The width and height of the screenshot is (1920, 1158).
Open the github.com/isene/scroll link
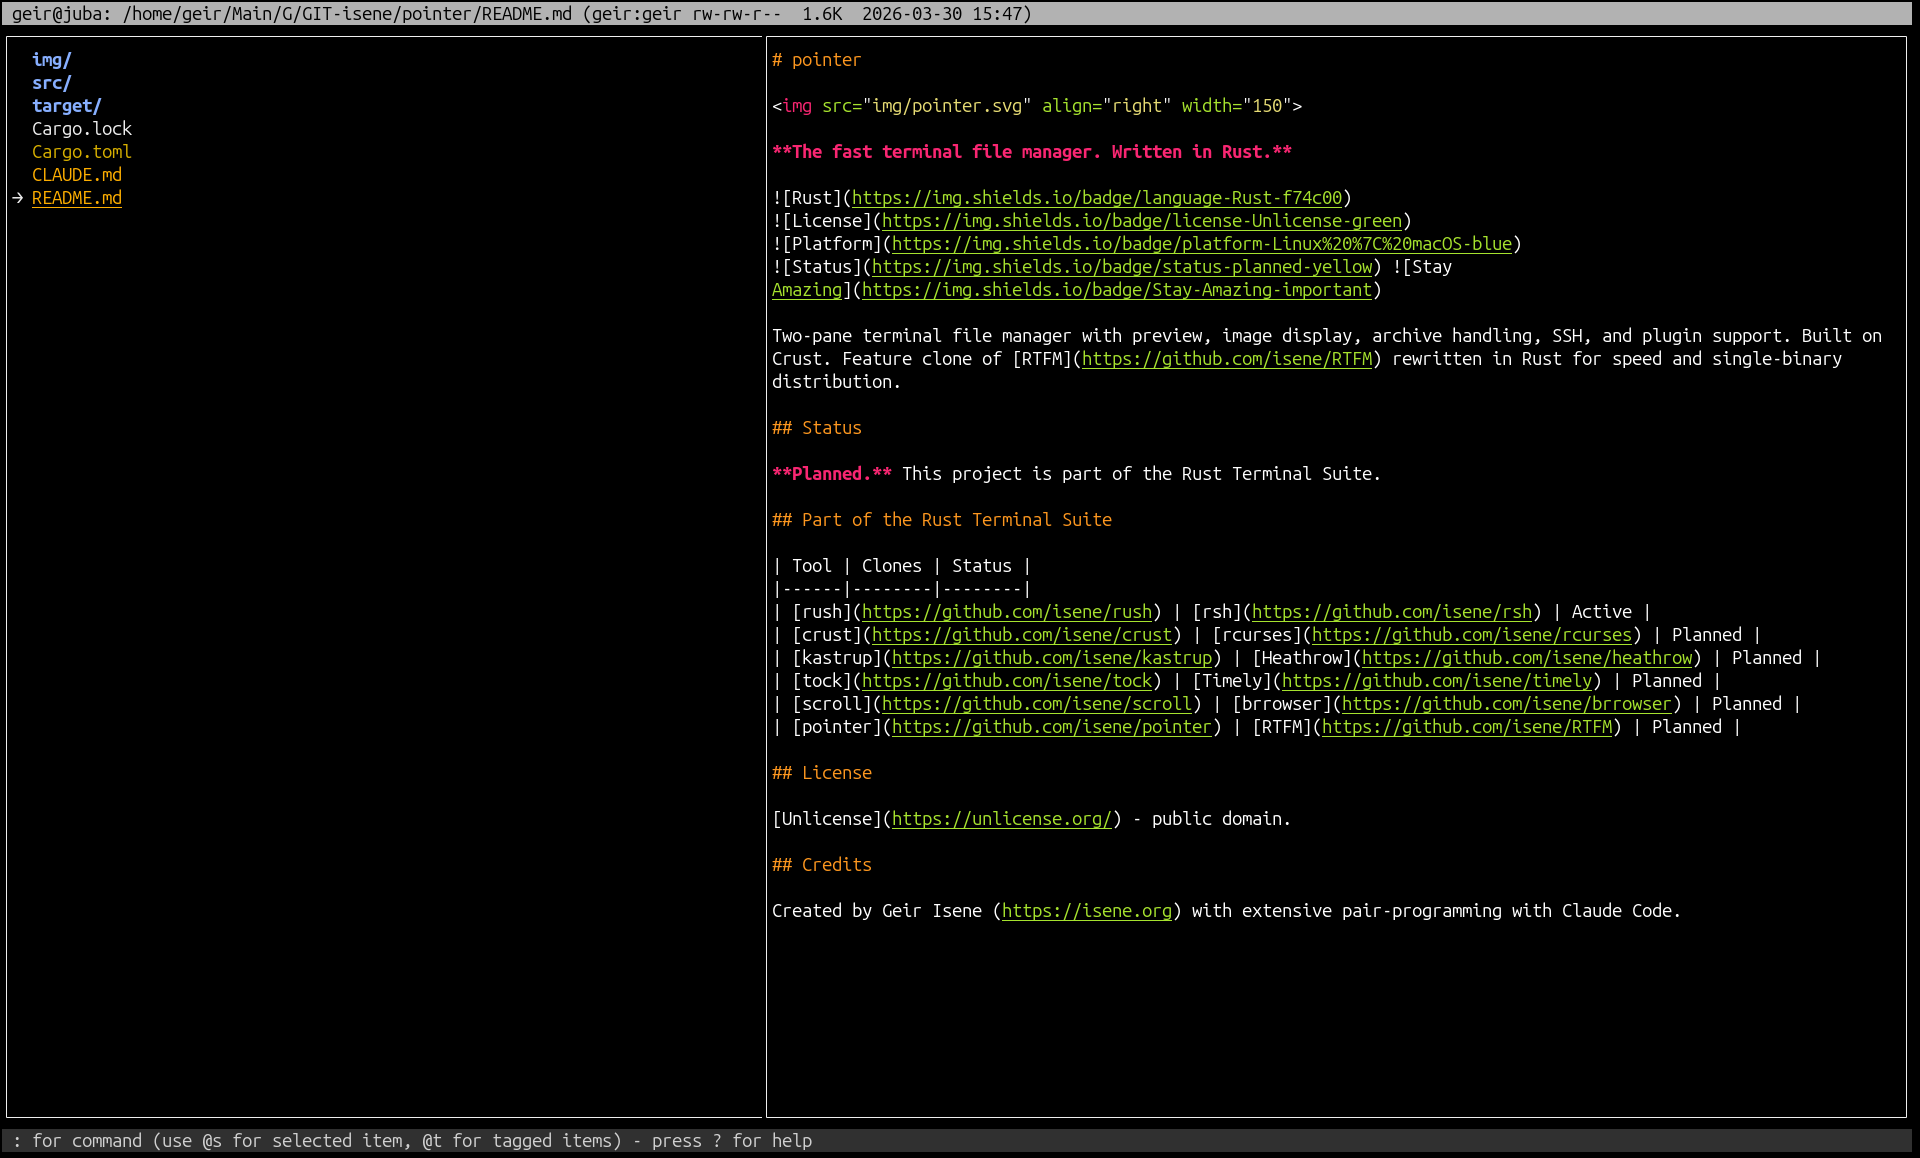pyautogui.click(x=1037, y=704)
